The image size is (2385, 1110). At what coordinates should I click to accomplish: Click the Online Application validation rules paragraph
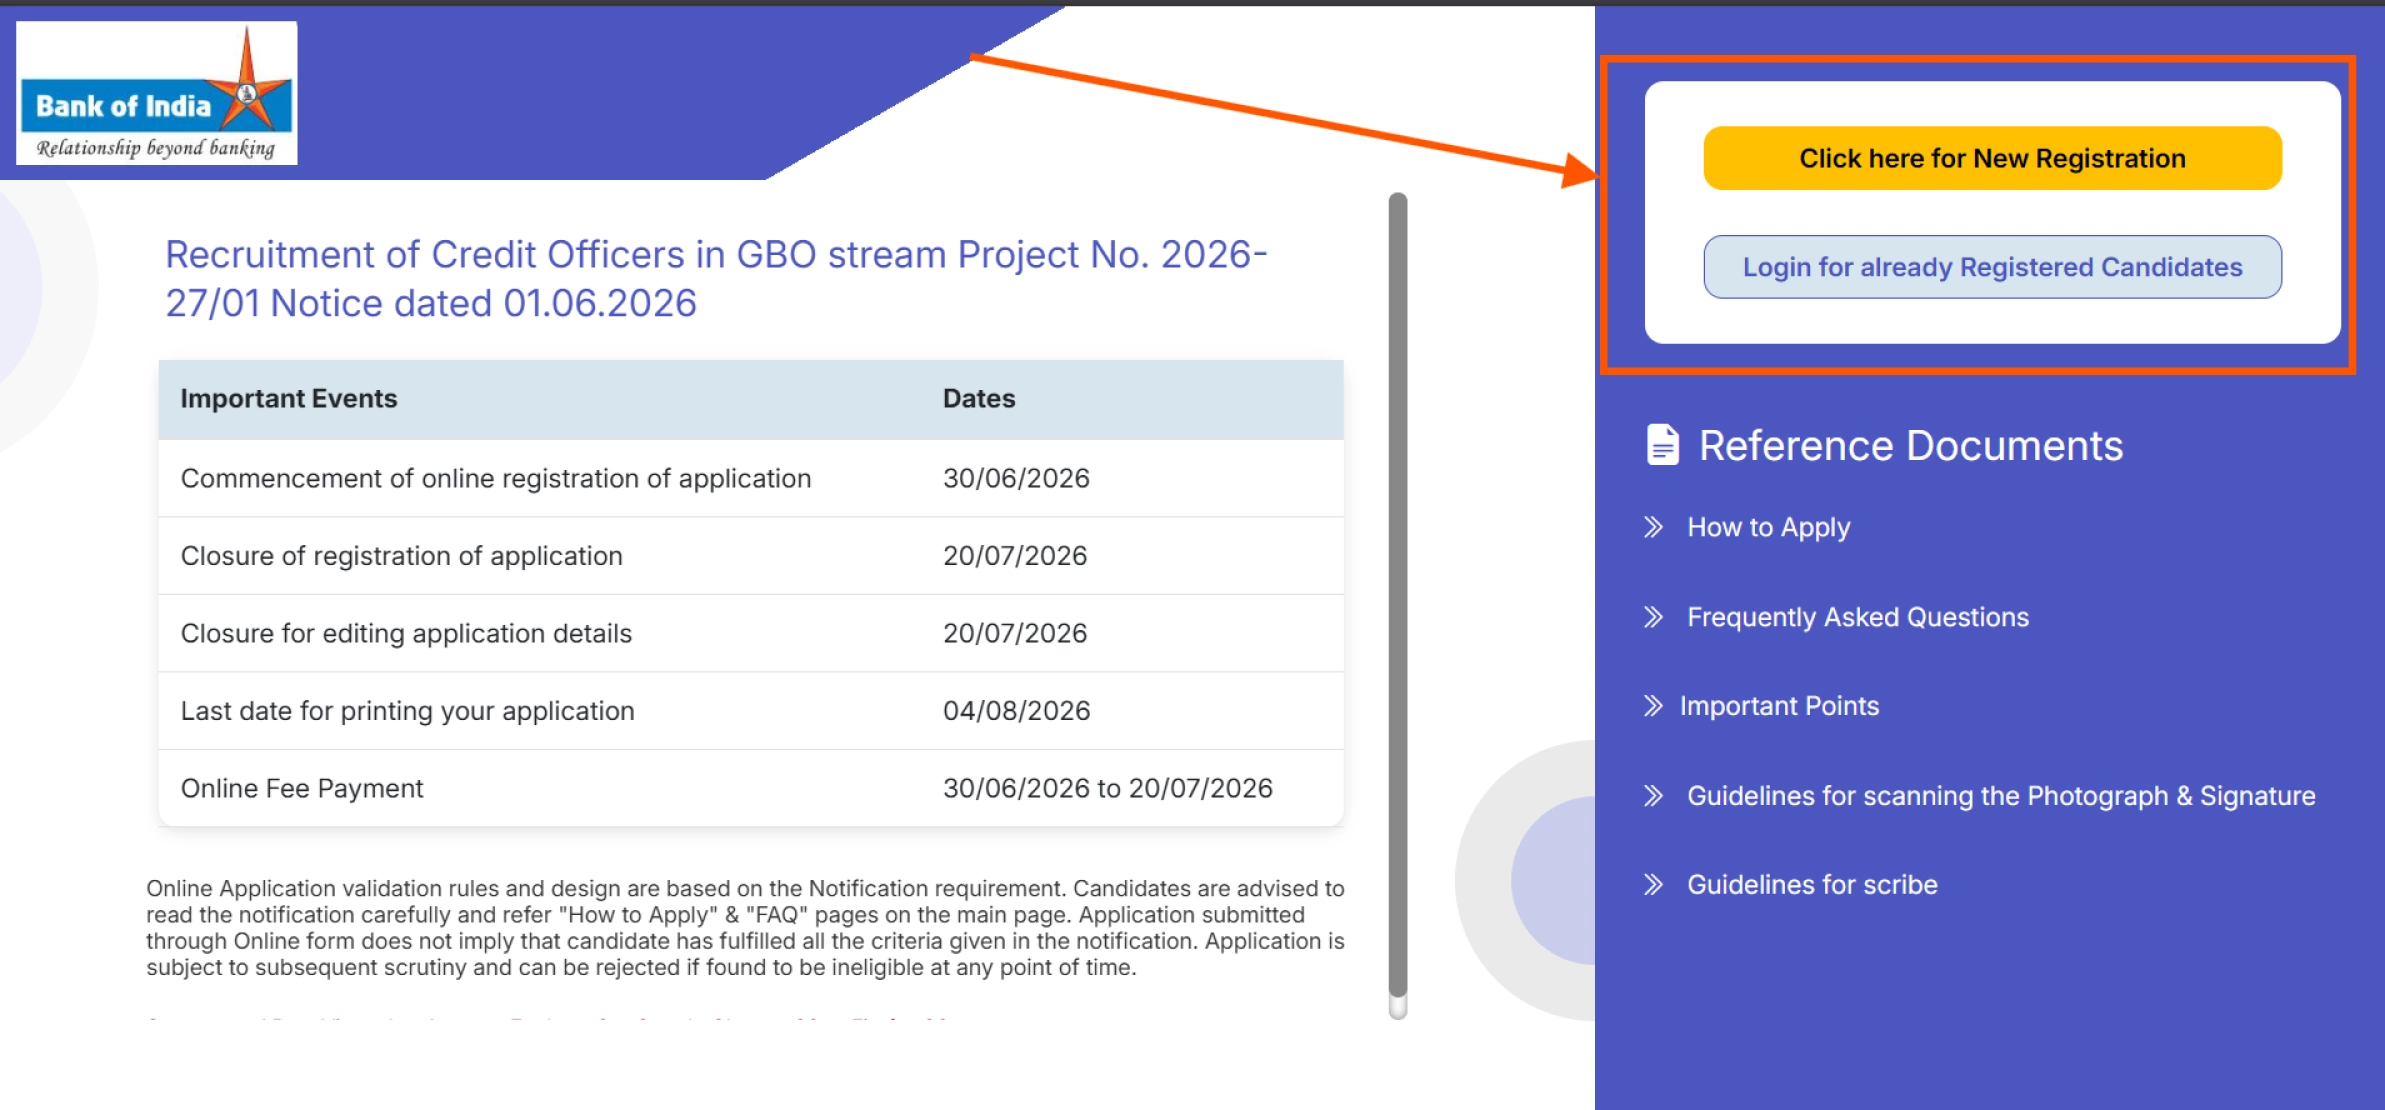pyautogui.click(x=745, y=928)
